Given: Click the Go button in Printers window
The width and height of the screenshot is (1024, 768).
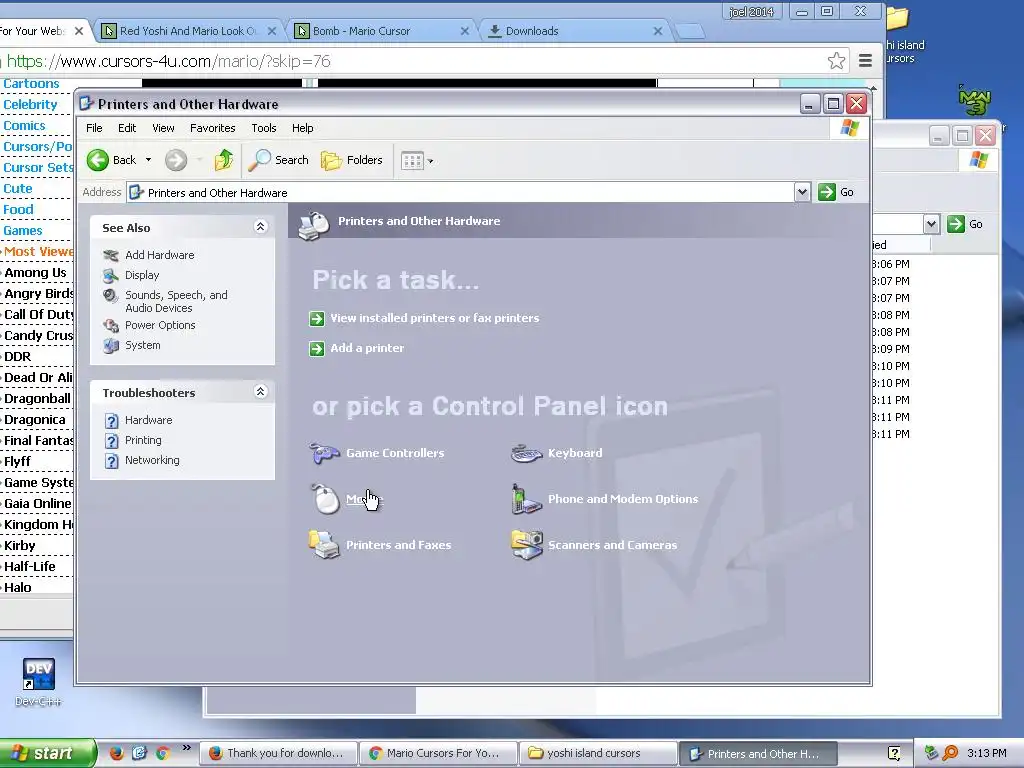Looking at the screenshot, I should coord(837,192).
